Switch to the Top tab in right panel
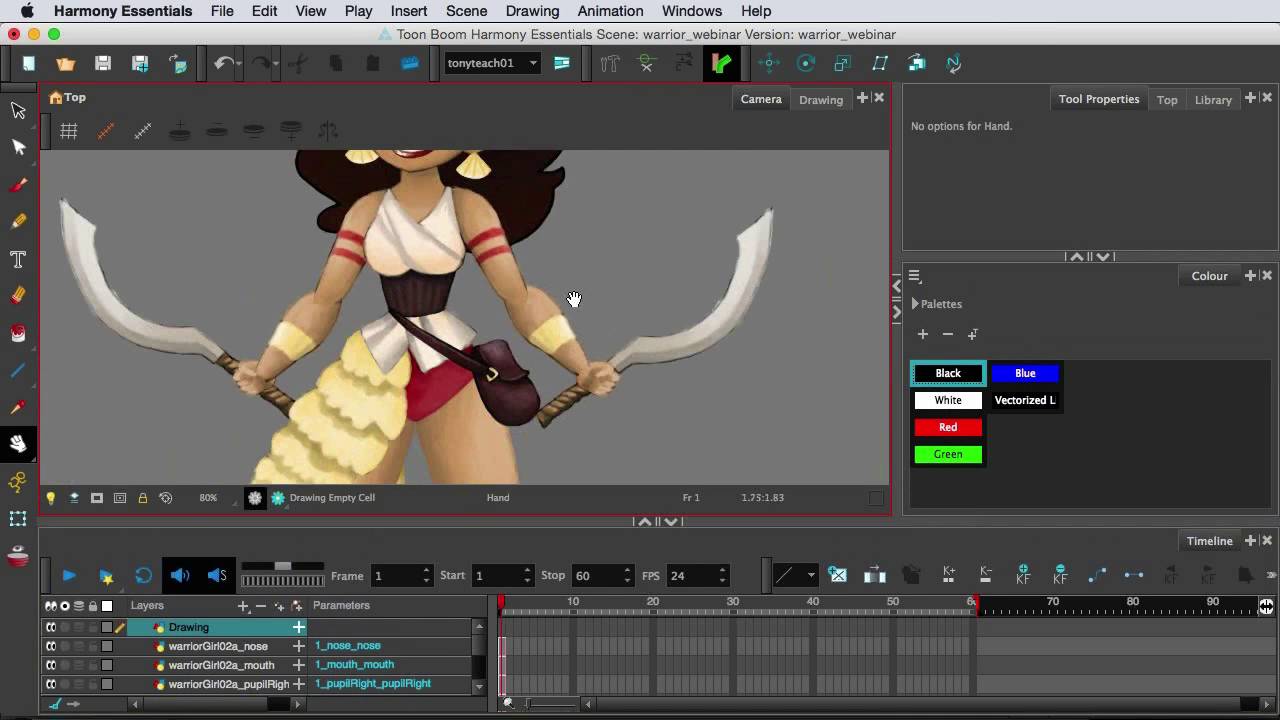The width and height of the screenshot is (1280, 720). coord(1167,99)
